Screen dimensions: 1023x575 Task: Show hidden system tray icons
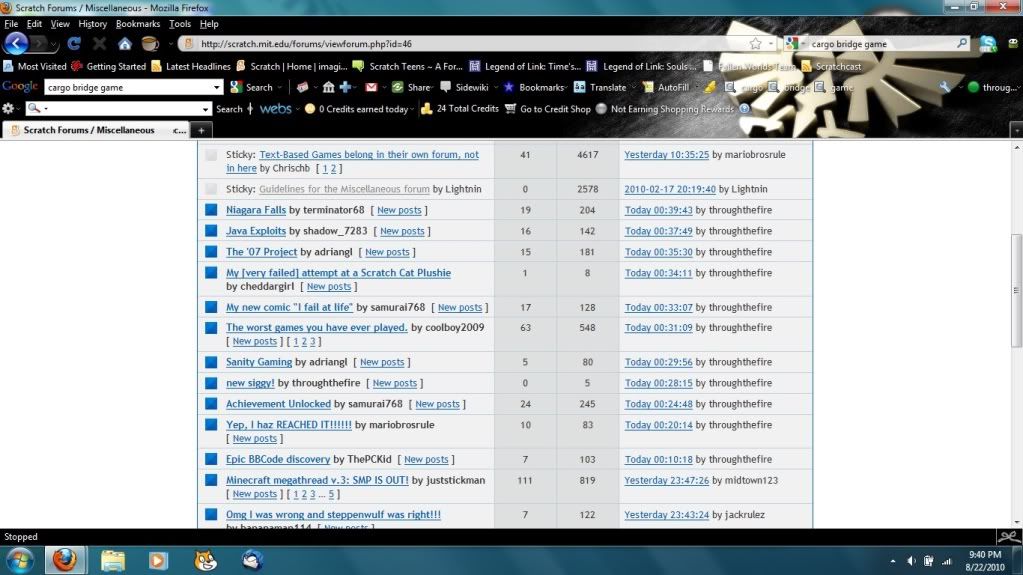tap(892, 561)
